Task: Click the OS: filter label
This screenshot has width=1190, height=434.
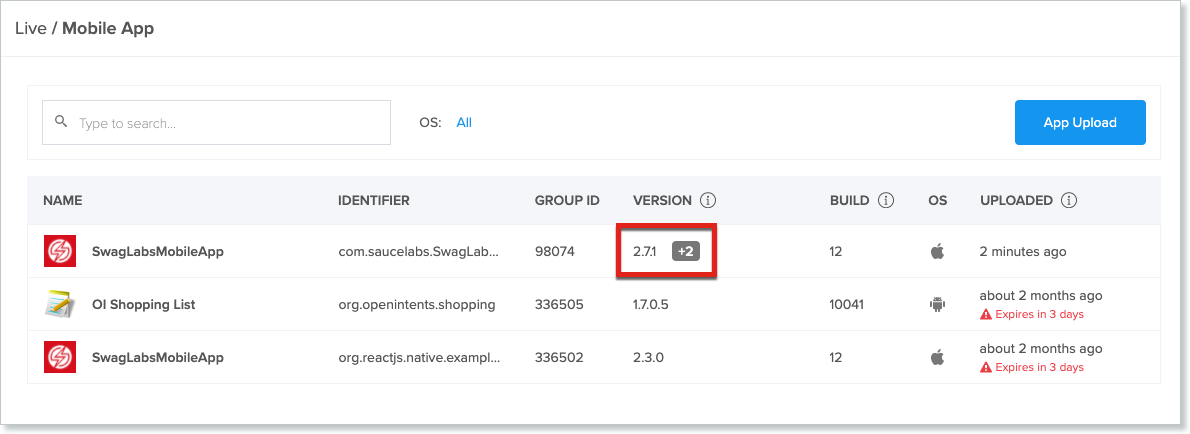Action: tap(430, 122)
